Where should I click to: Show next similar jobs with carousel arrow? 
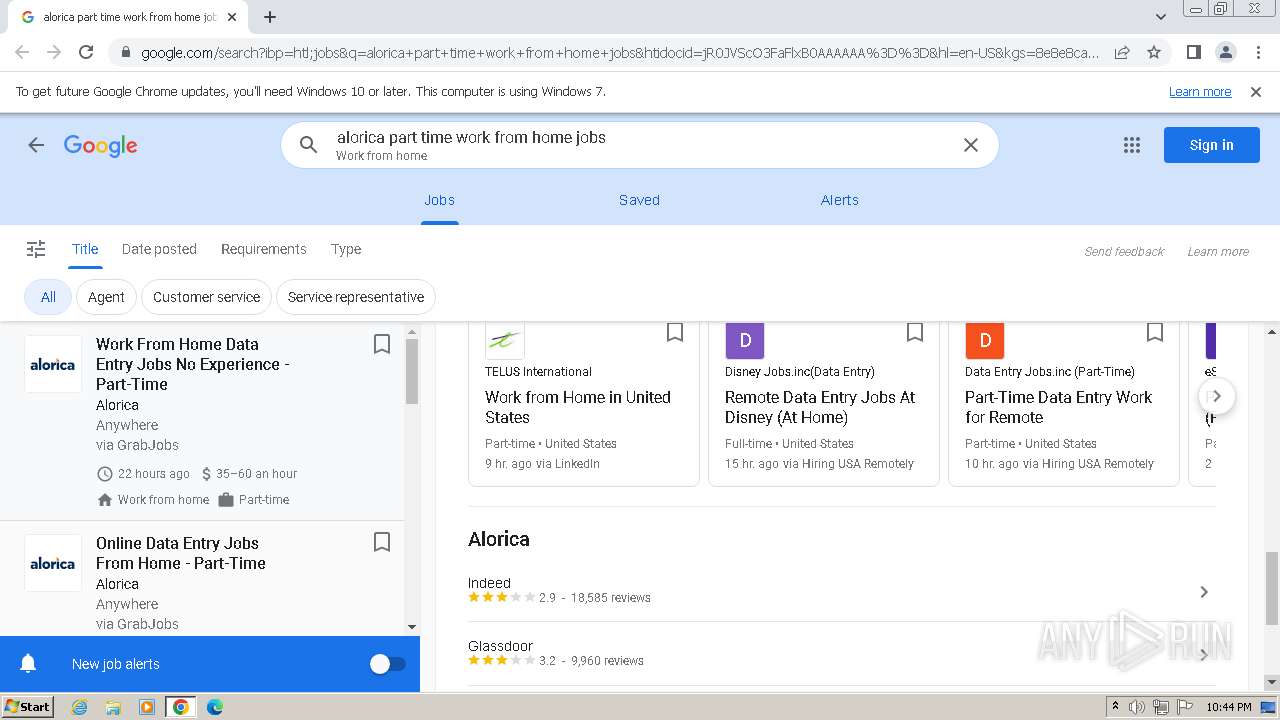(1217, 396)
